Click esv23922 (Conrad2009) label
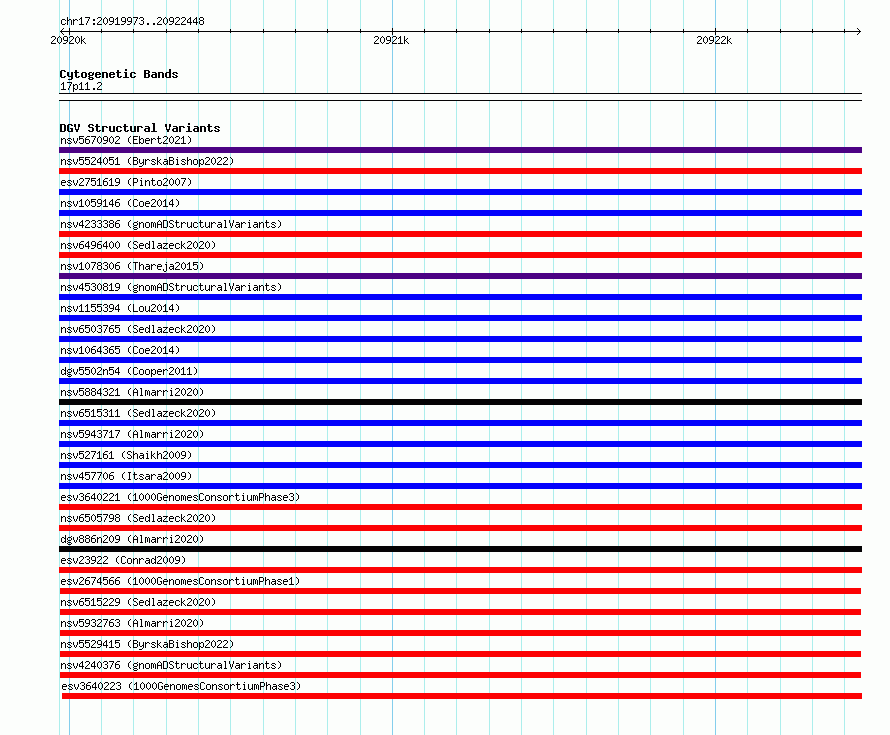The height and width of the screenshot is (735, 890). click(123, 560)
